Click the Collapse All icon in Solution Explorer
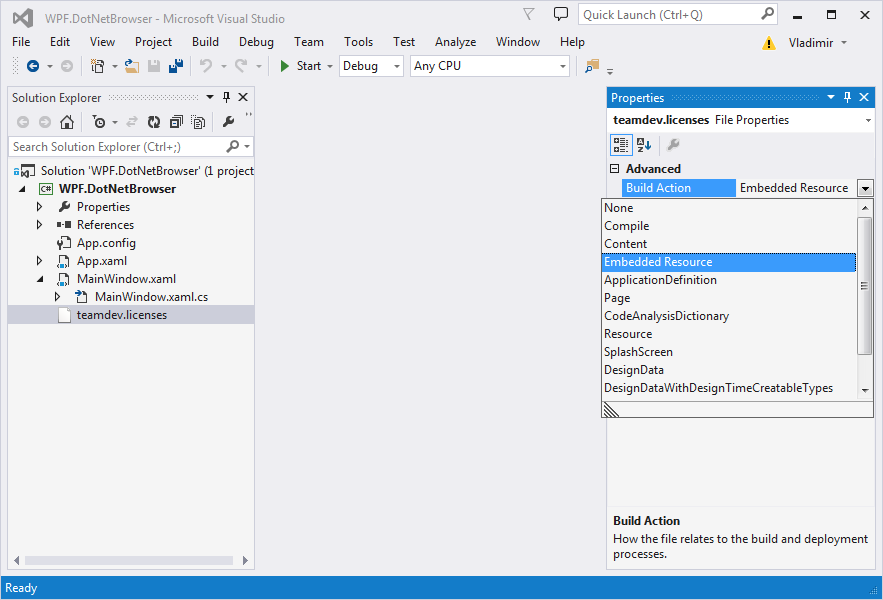This screenshot has width=883, height=600. click(176, 122)
